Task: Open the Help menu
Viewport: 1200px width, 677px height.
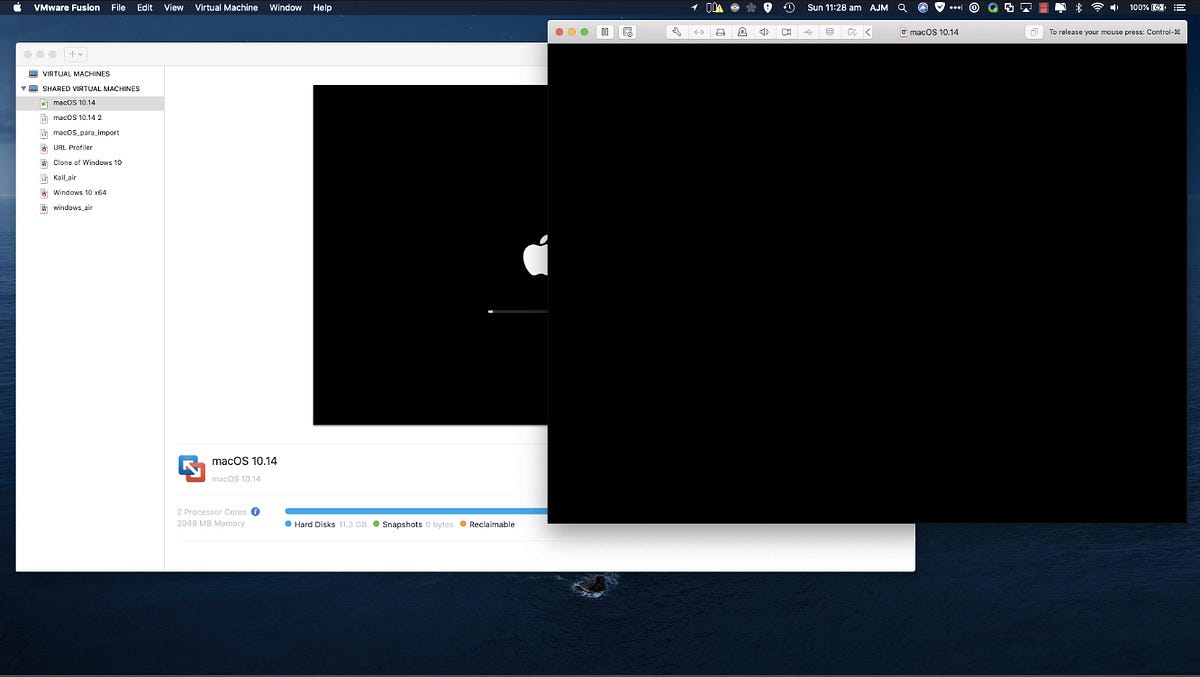Action: pyautogui.click(x=322, y=7)
